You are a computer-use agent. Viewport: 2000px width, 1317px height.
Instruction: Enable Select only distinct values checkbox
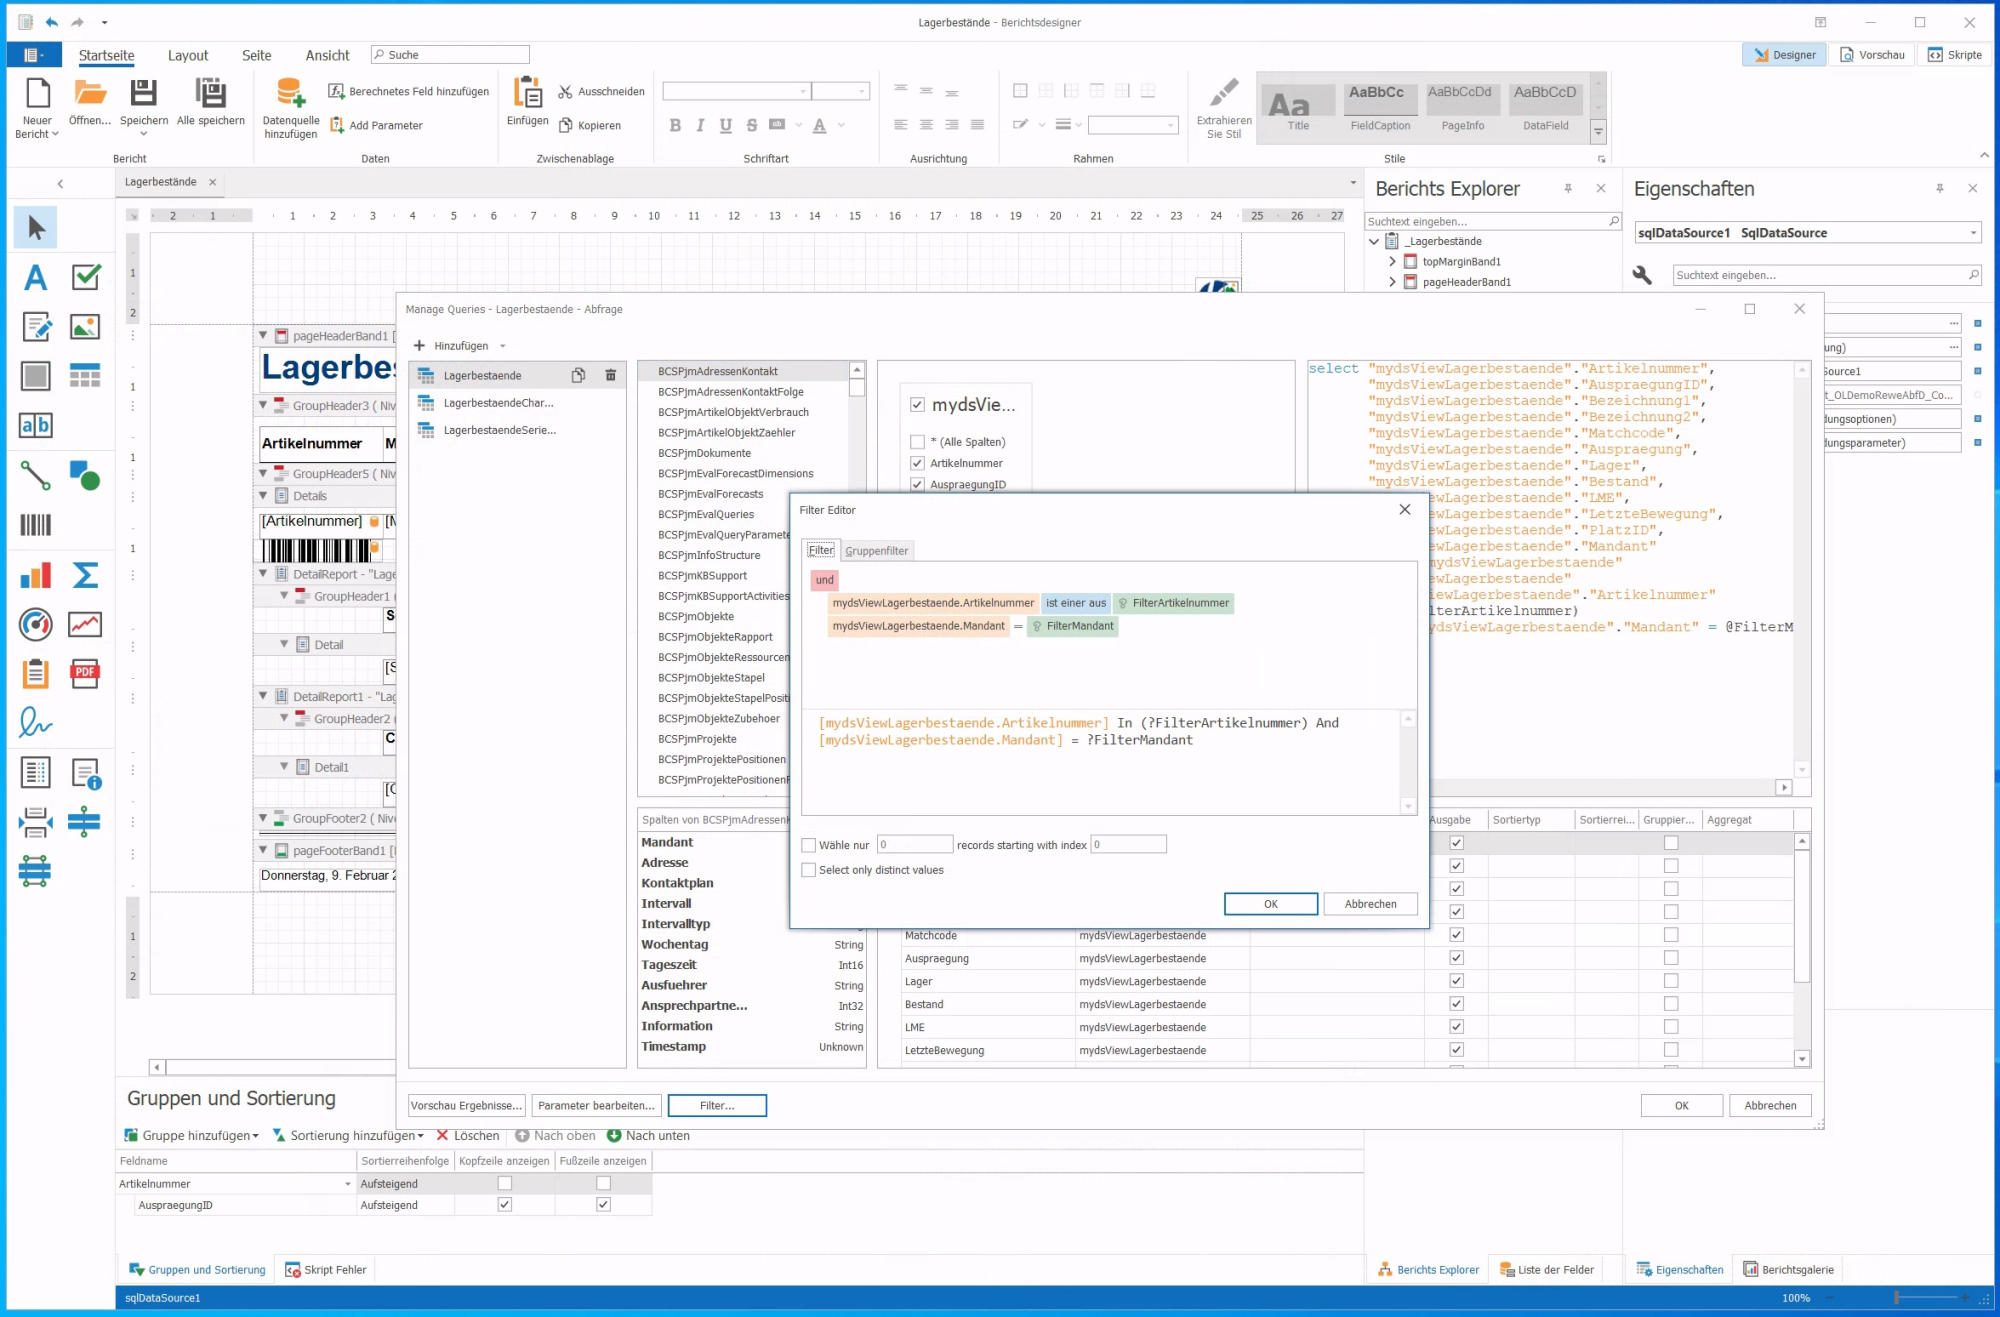point(809,870)
